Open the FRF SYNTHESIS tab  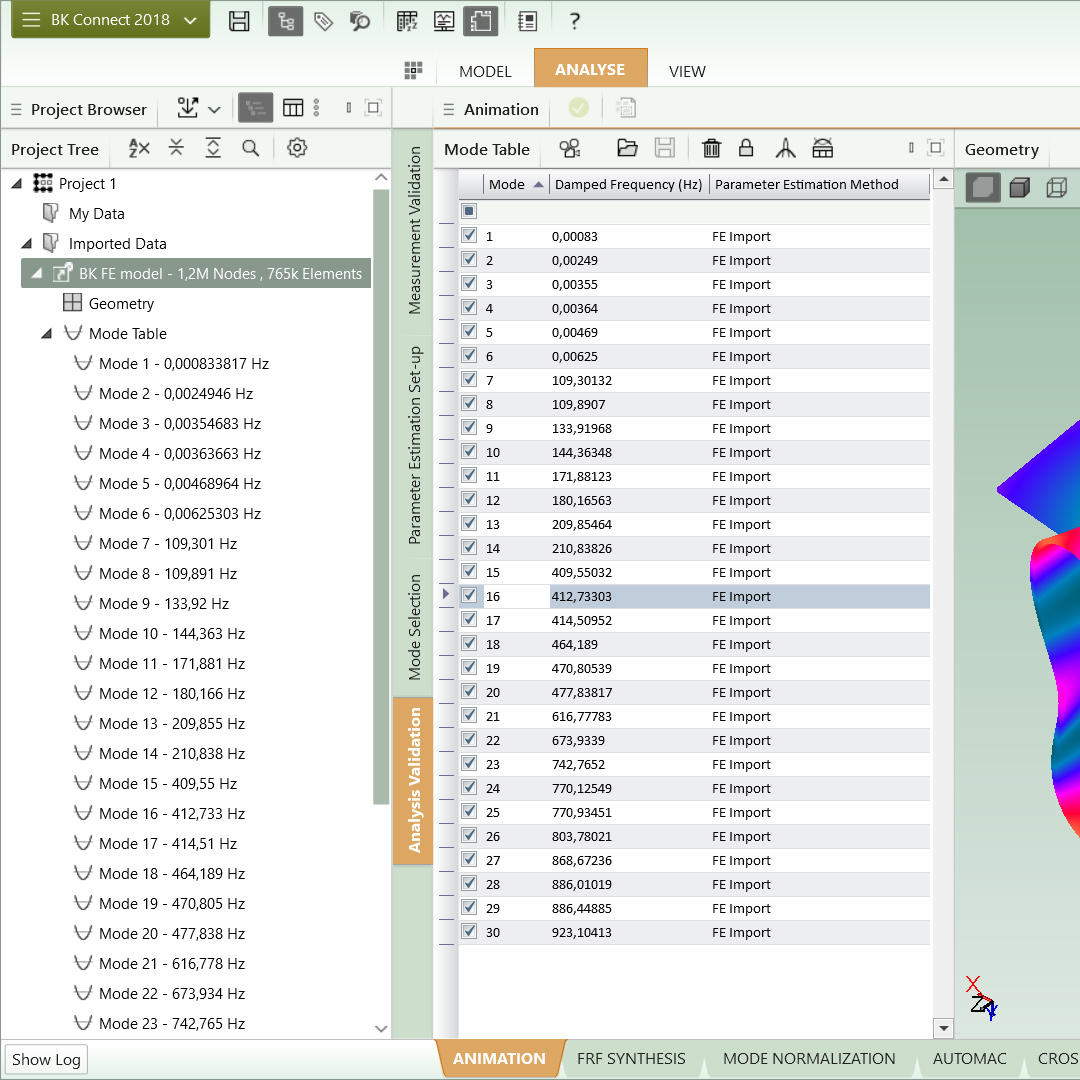(631, 1058)
